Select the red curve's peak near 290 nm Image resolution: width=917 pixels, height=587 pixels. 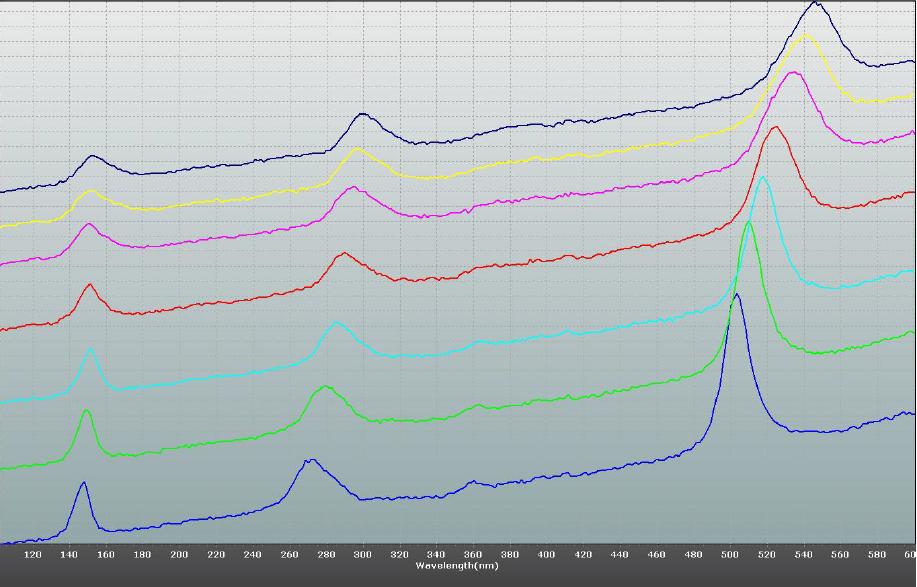pos(344,253)
